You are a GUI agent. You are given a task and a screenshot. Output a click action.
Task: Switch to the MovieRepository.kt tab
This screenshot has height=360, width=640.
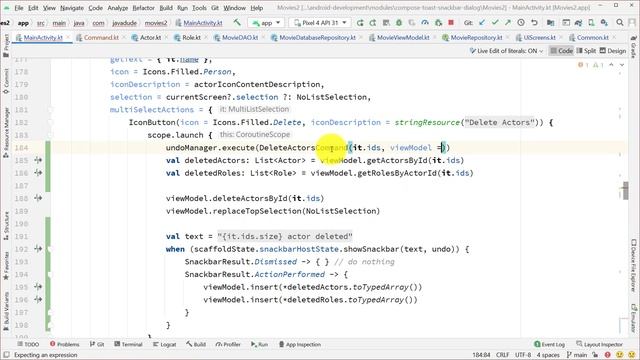[x=476, y=38]
